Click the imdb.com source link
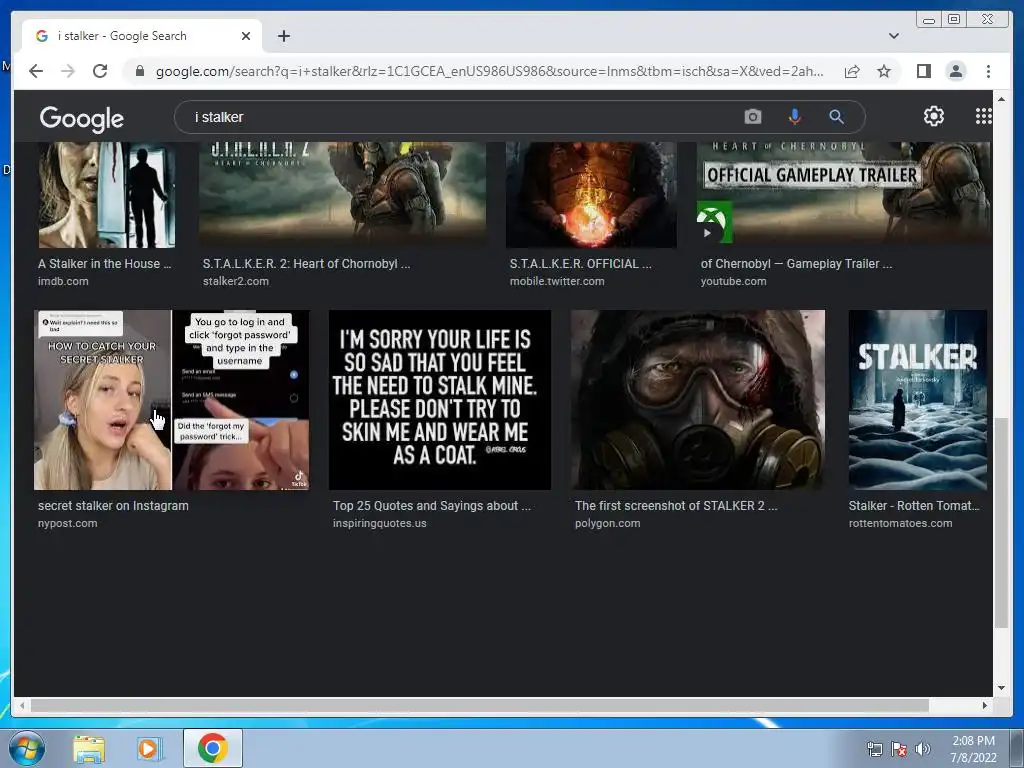Viewport: 1024px width, 768px height. [x=63, y=281]
